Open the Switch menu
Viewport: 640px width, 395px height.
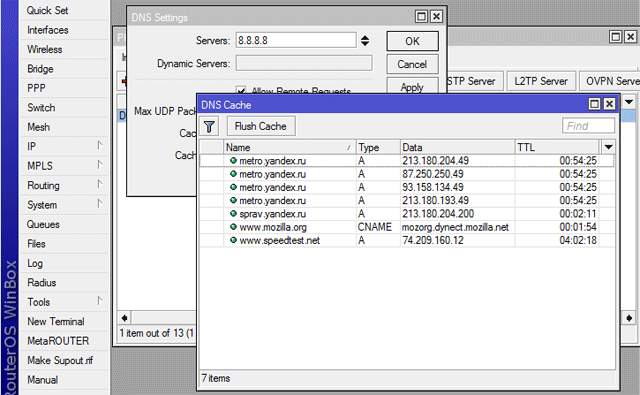41,108
